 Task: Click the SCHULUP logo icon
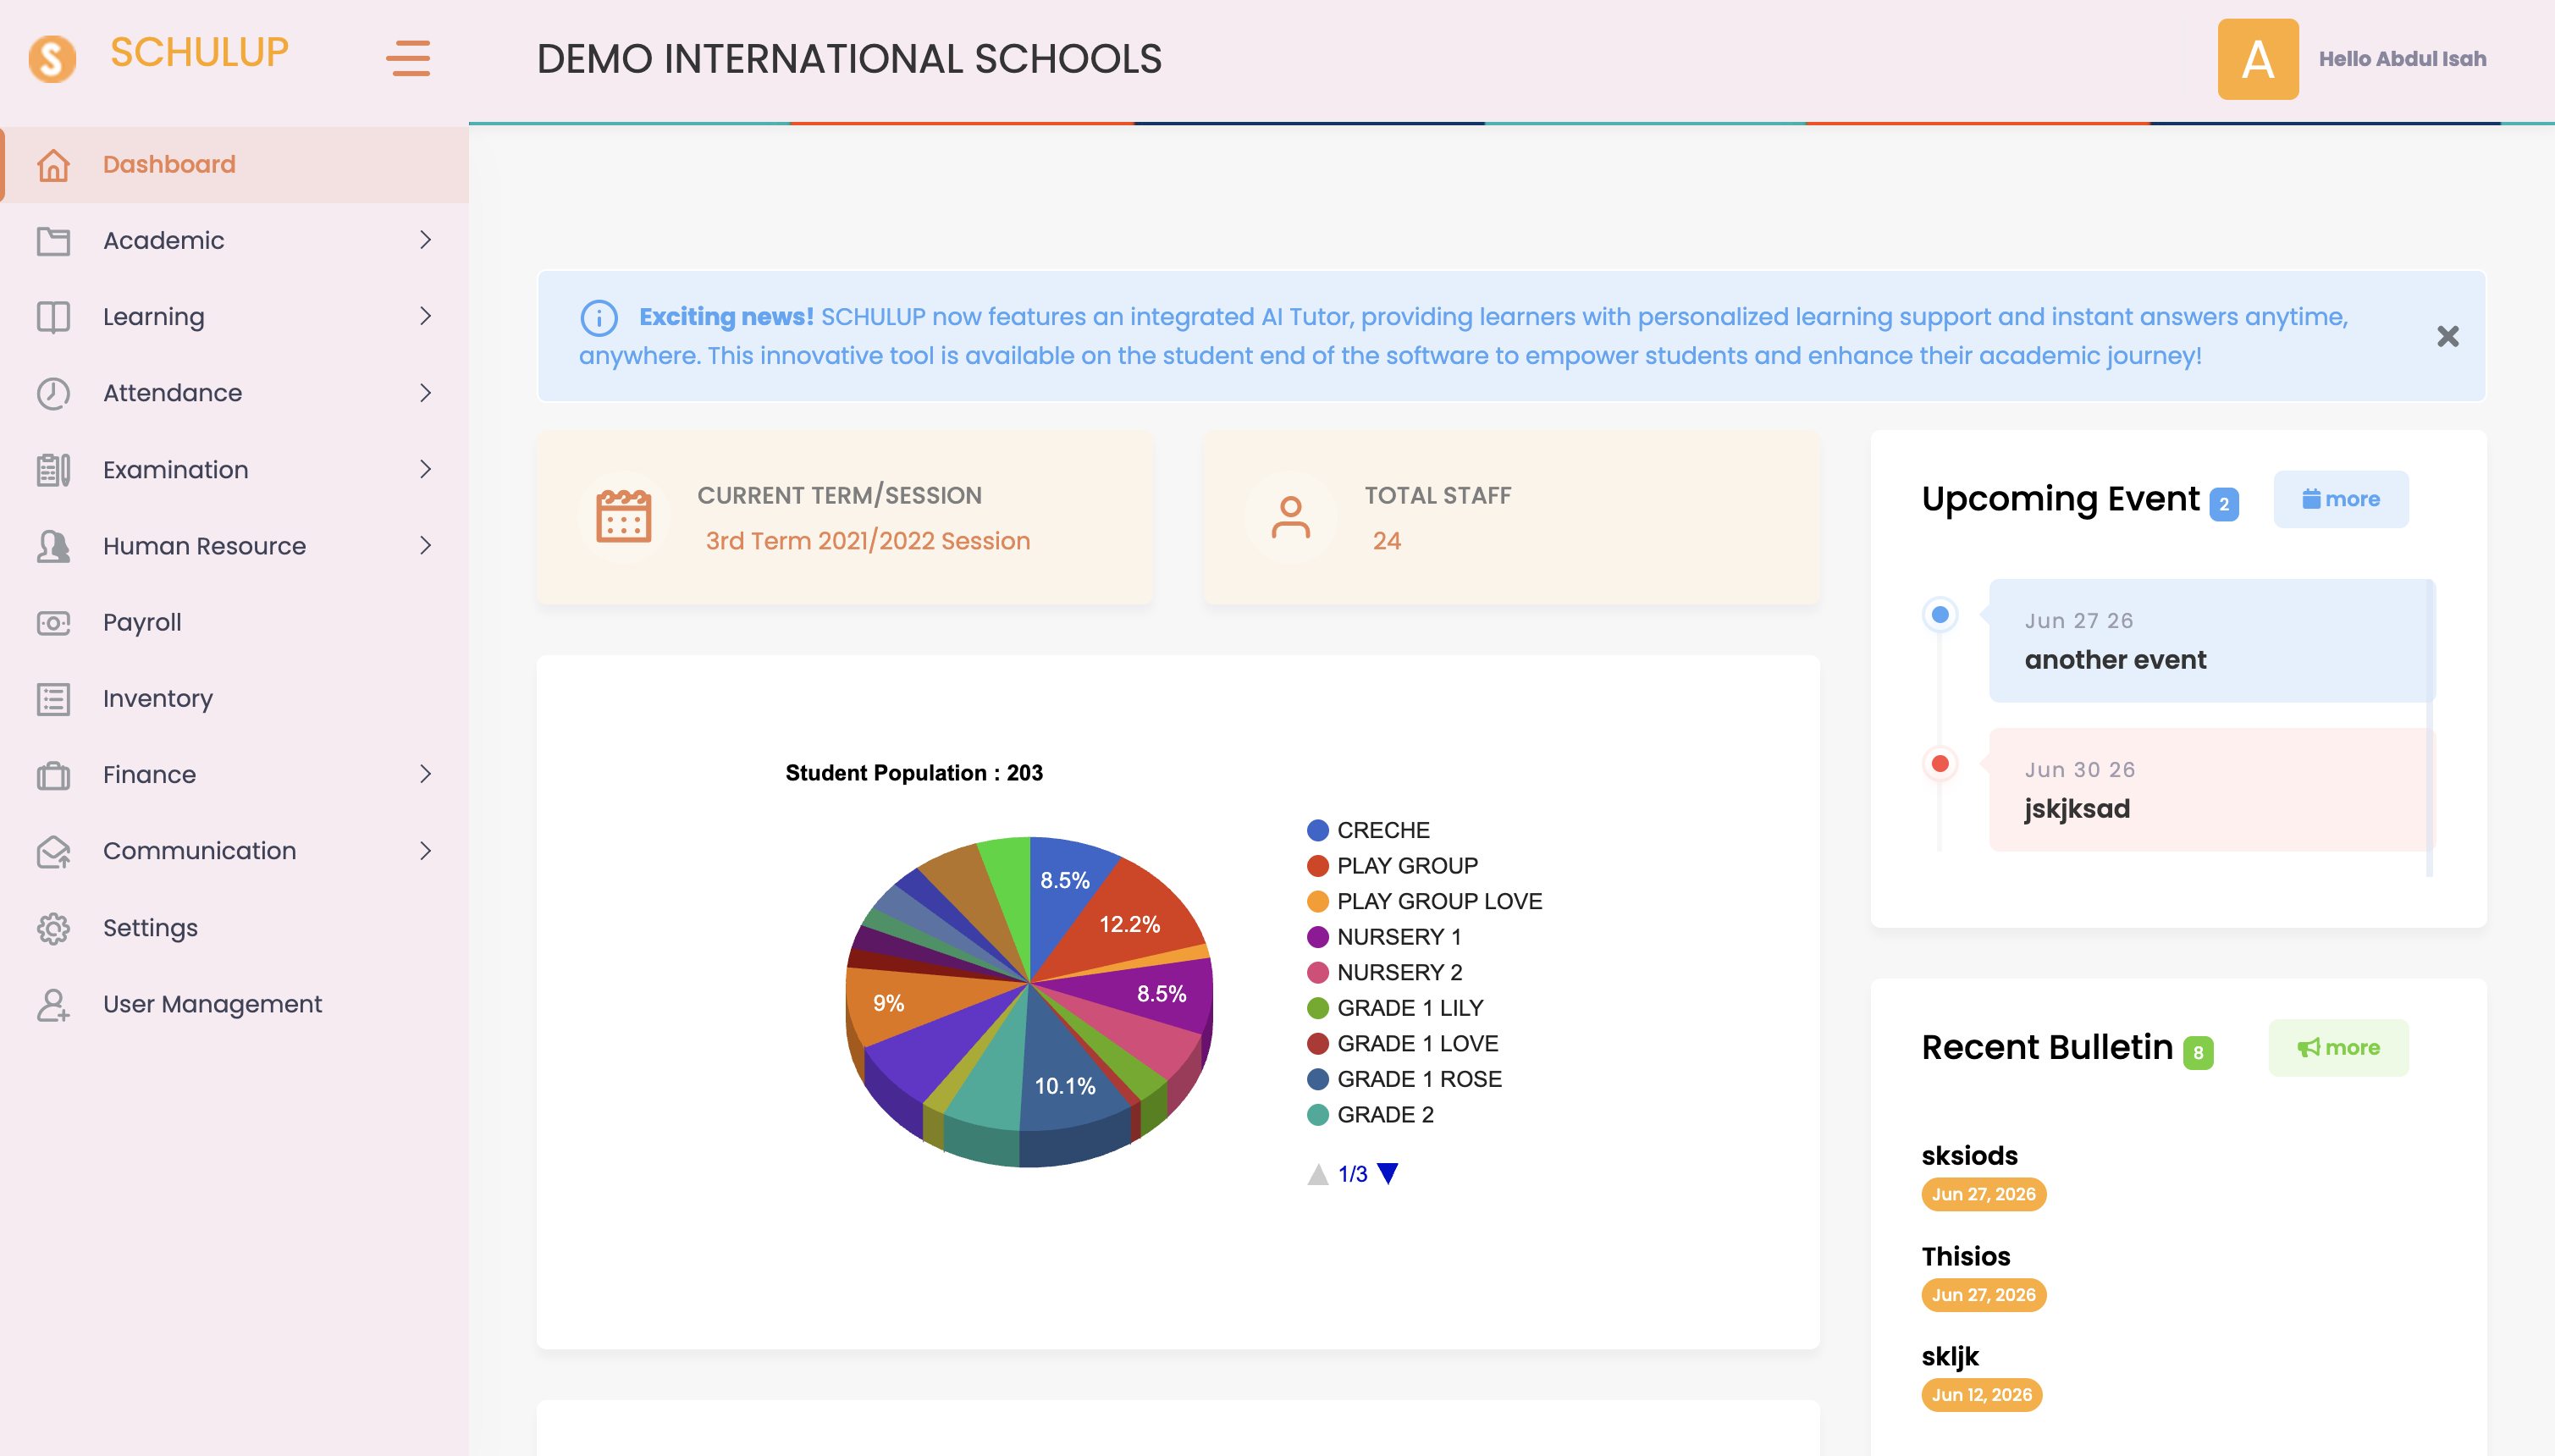(52, 58)
